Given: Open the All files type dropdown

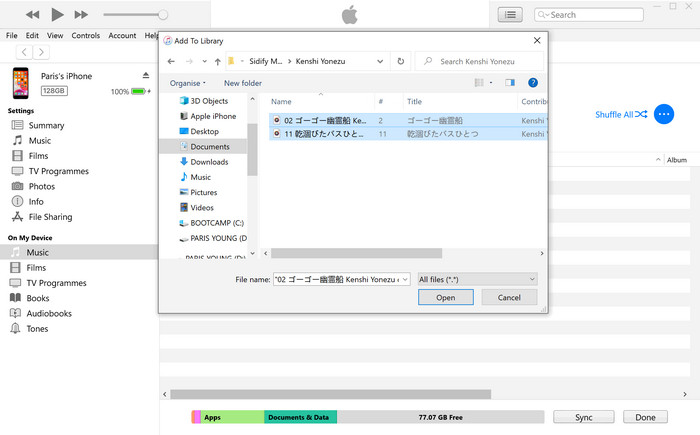Looking at the screenshot, I should tap(477, 279).
